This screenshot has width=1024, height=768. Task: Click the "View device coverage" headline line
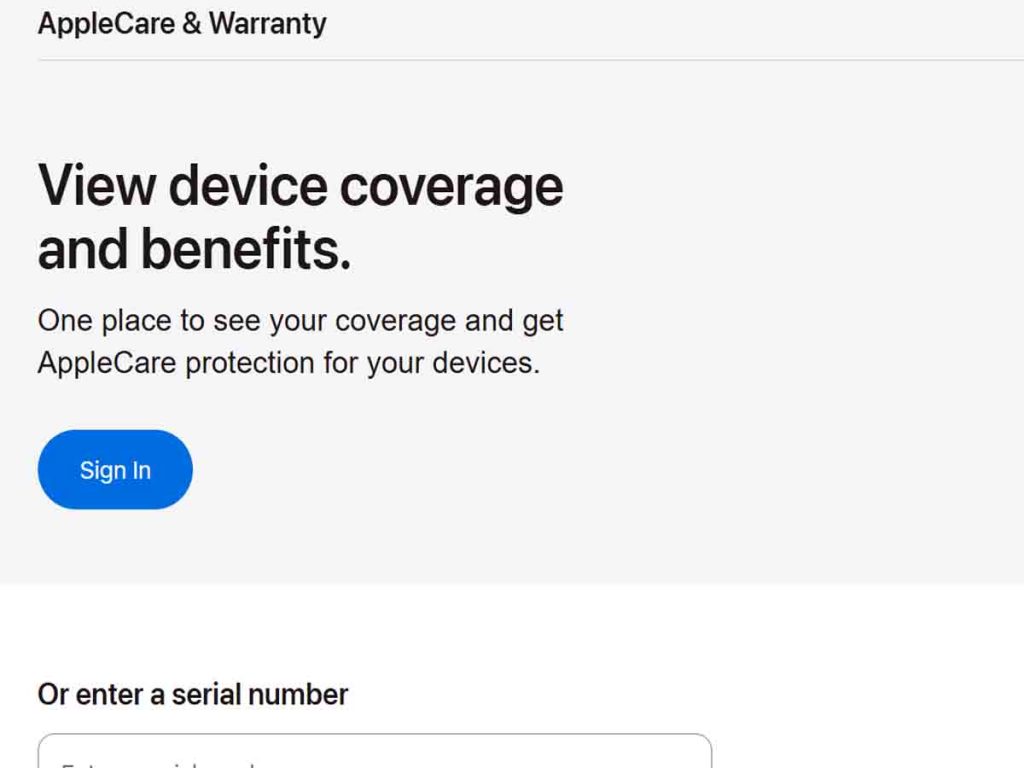[300, 187]
